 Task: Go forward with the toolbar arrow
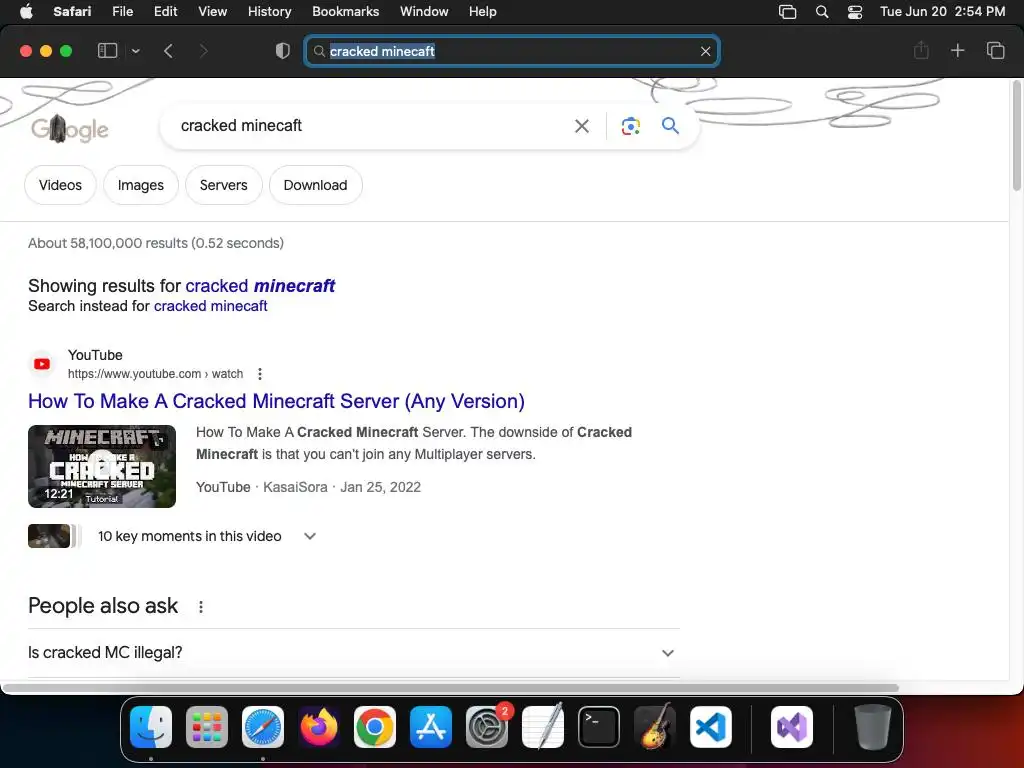tap(203, 51)
